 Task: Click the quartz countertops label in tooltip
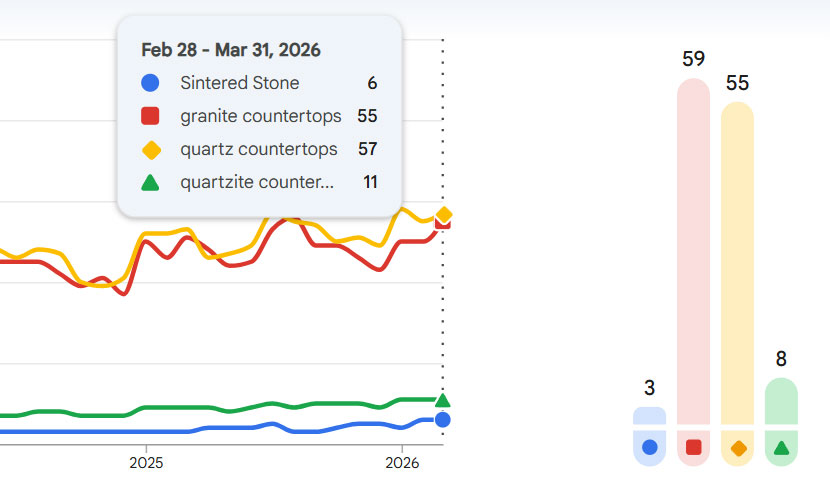(260, 150)
